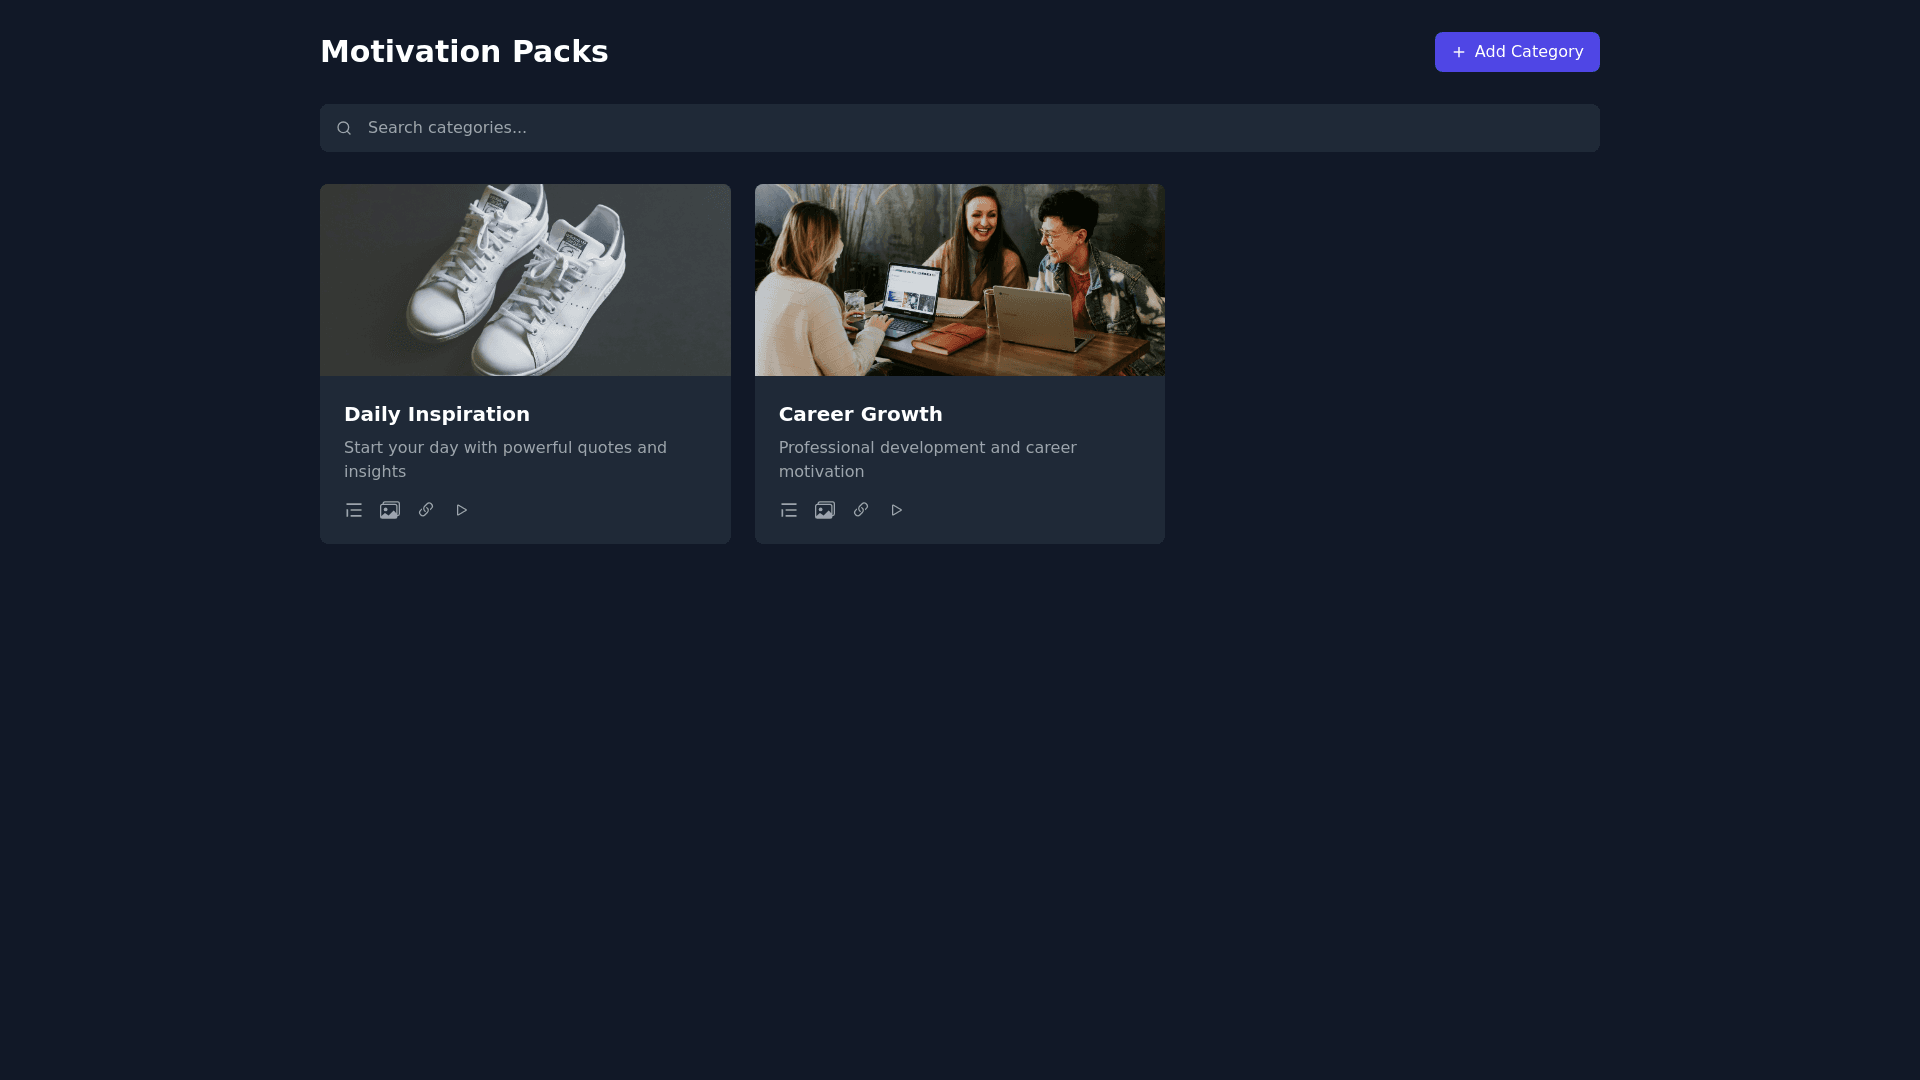
Task: Click the magnifier search icon
Action: [x=344, y=128]
